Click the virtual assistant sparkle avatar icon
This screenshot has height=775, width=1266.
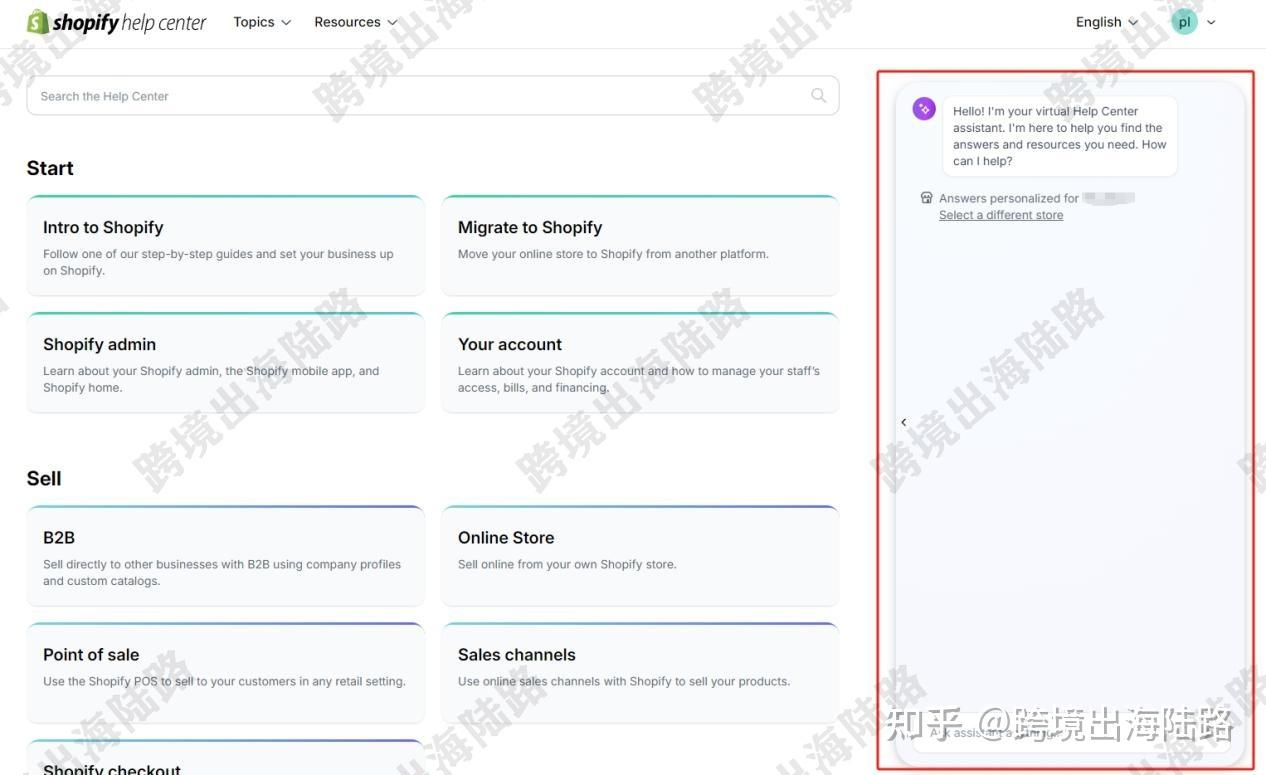coord(922,108)
